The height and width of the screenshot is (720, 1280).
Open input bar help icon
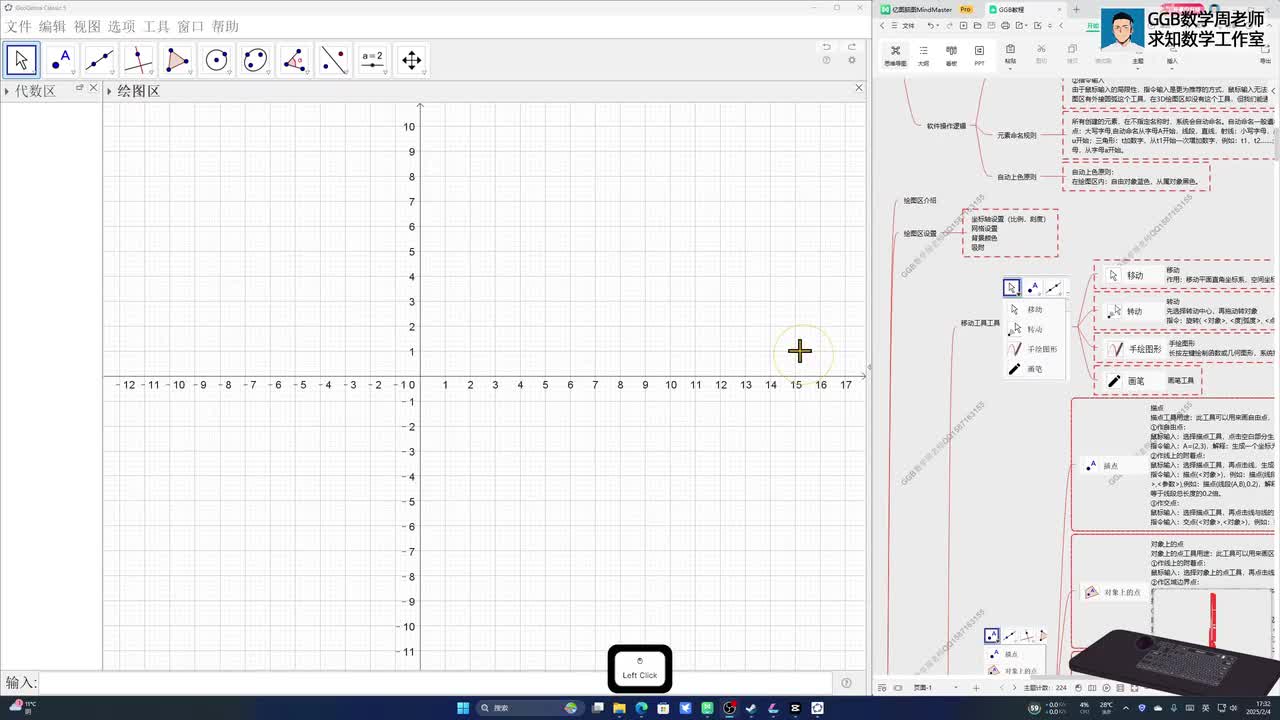coord(846,683)
